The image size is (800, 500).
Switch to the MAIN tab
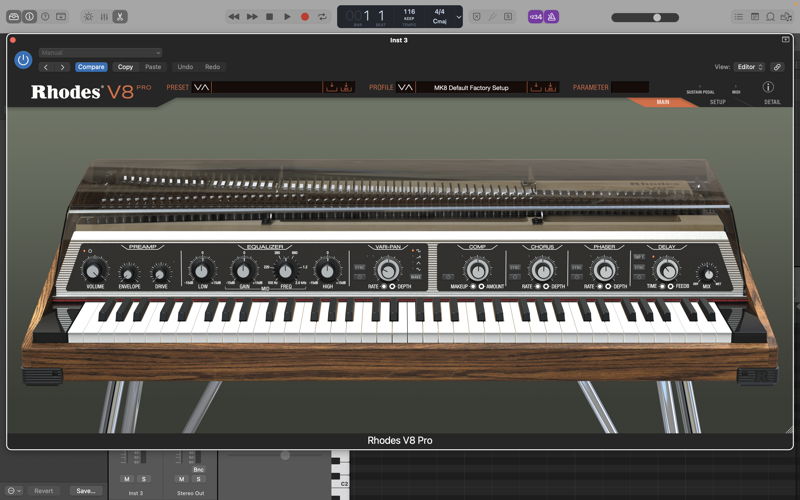pos(663,102)
